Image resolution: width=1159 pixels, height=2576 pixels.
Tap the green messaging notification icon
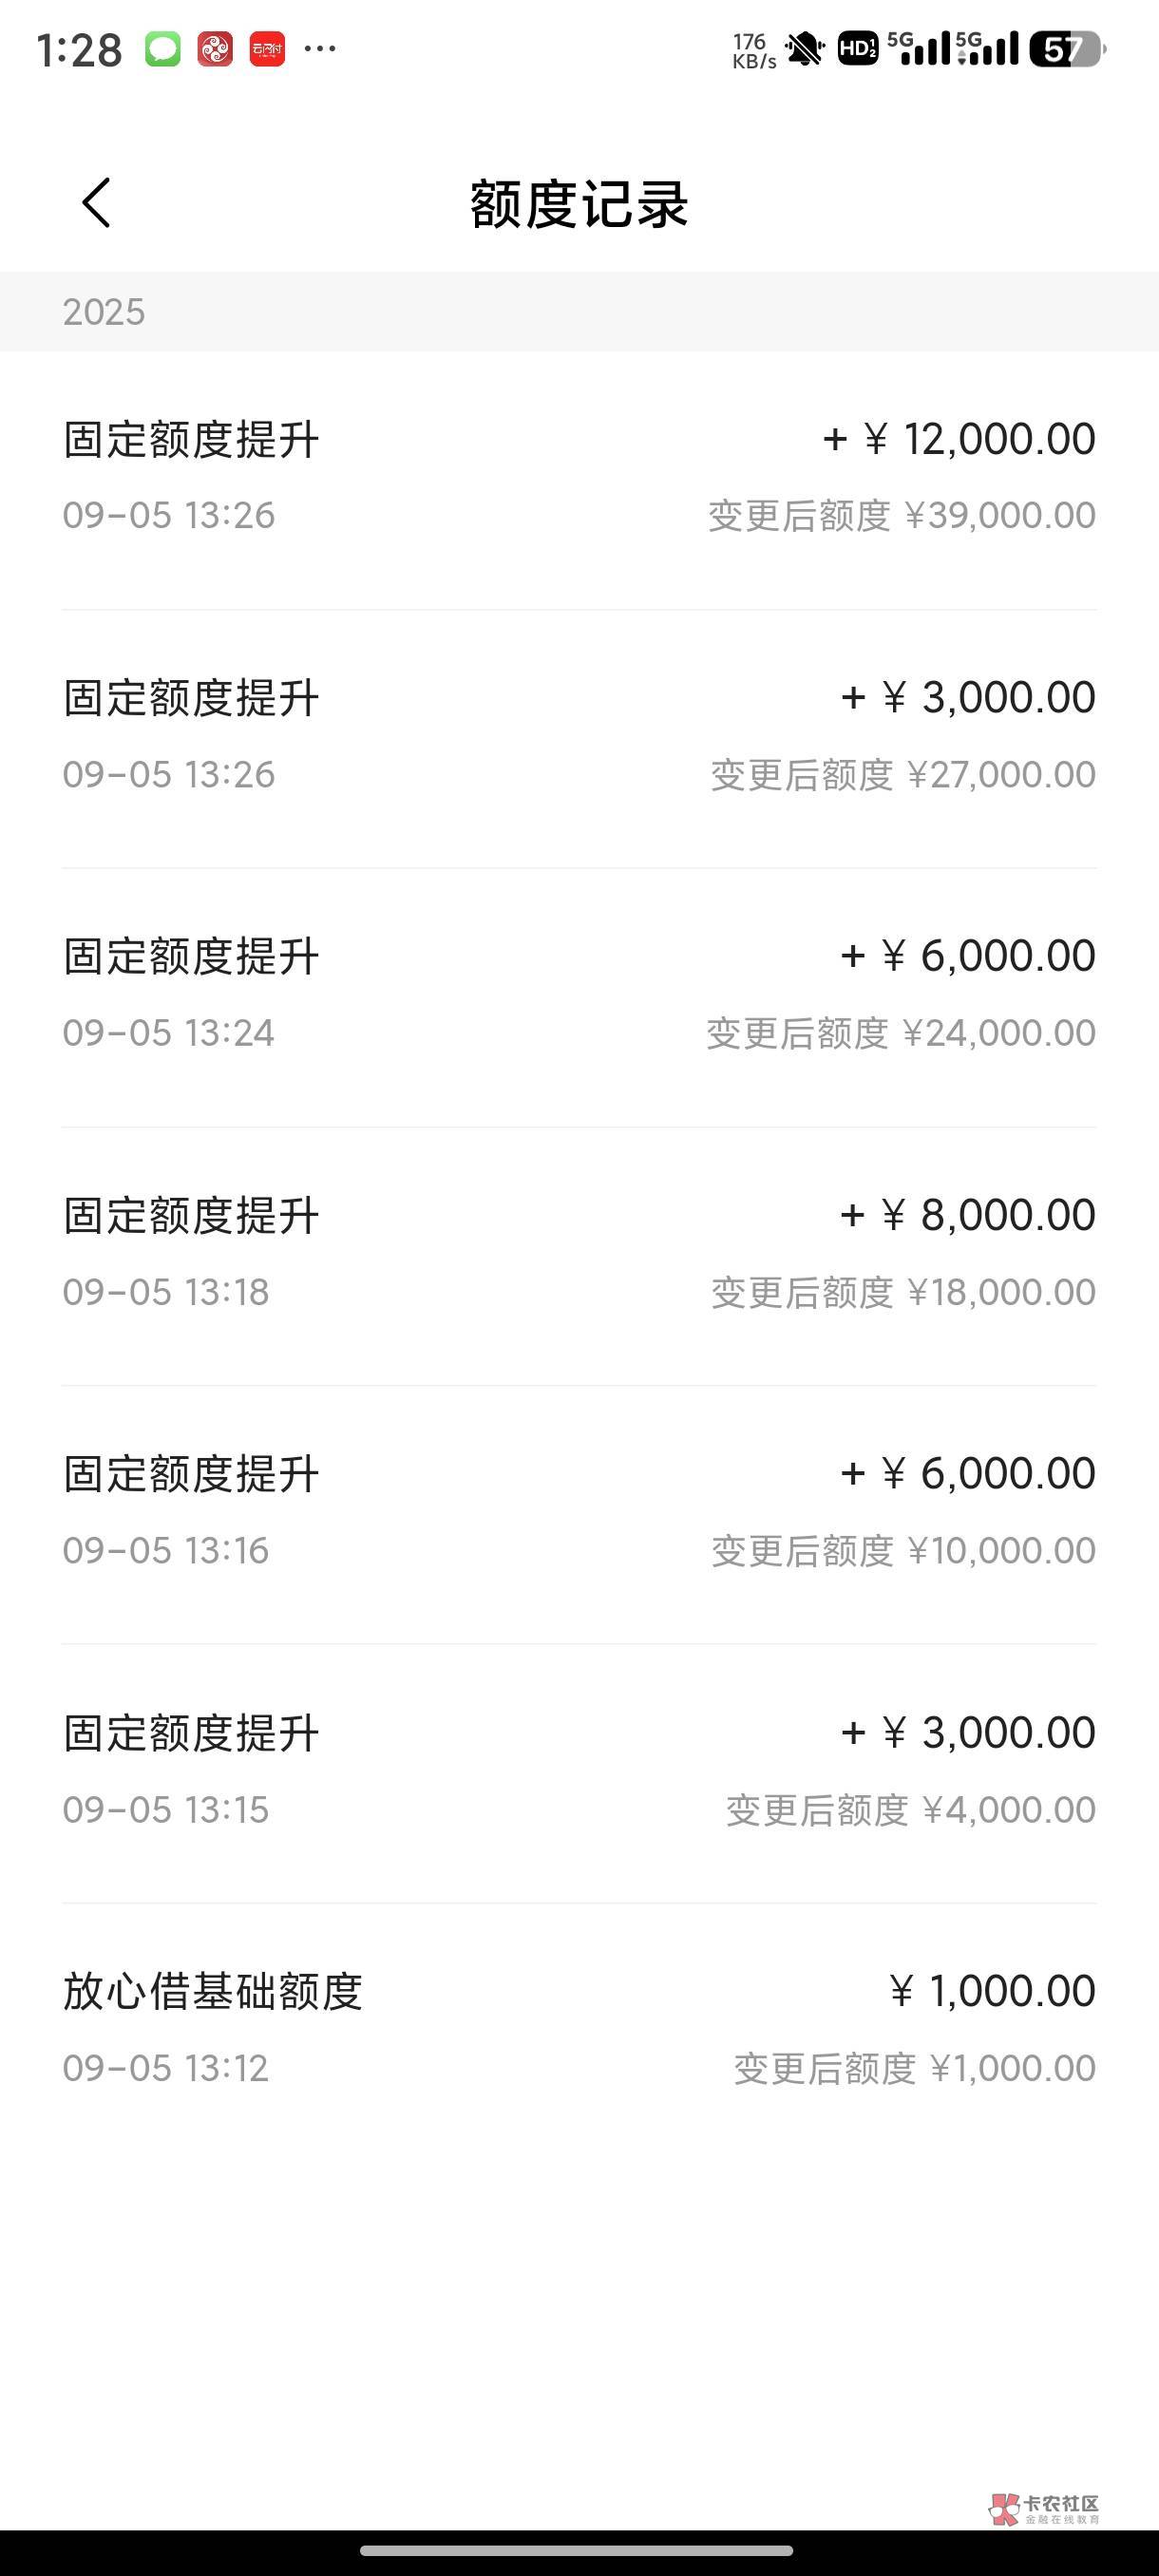coord(163,49)
